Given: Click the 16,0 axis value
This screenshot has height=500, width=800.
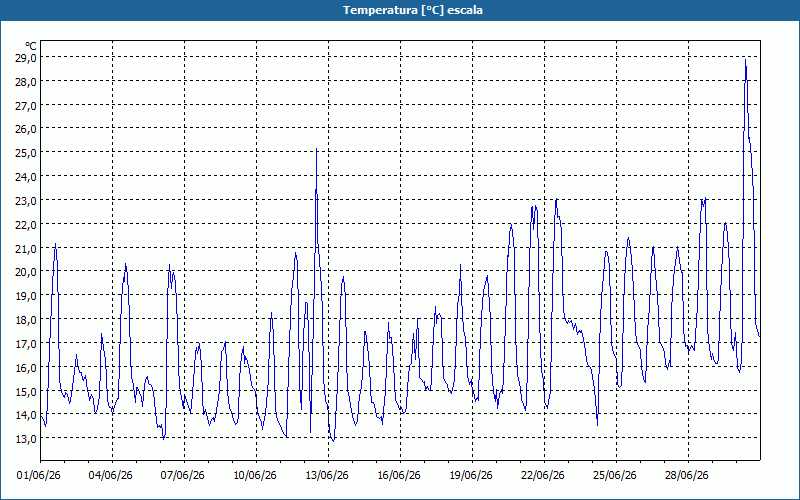Looking at the screenshot, I should 26,367.
